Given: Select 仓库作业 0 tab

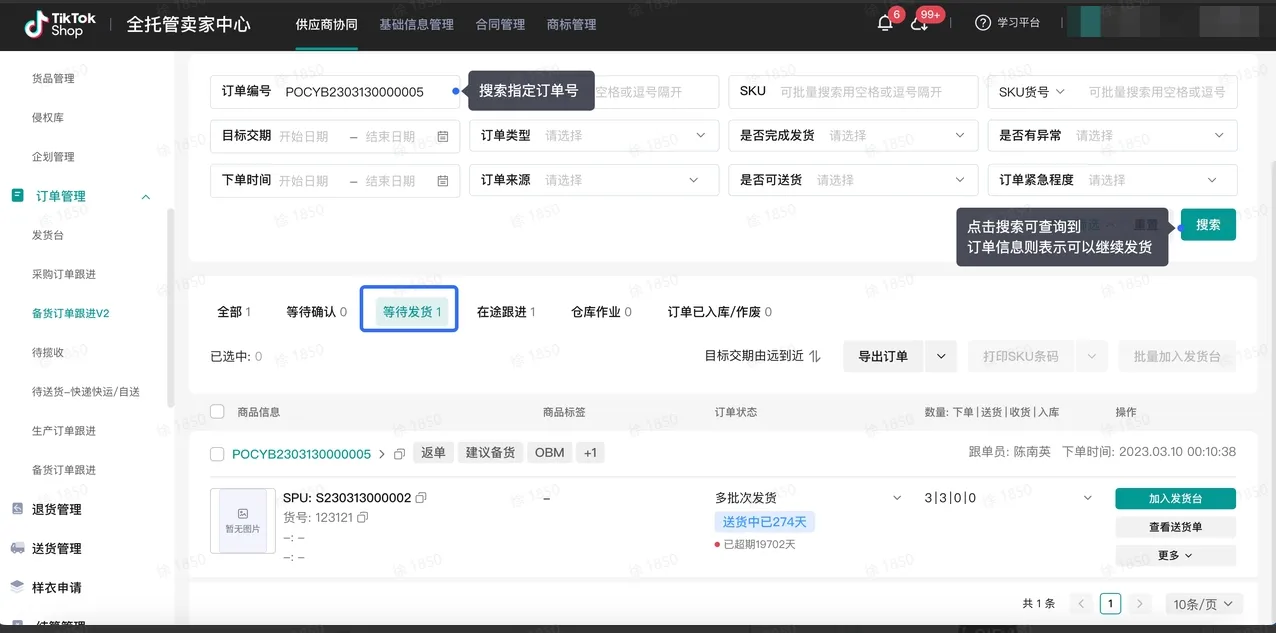Looking at the screenshot, I should [601, 312].
